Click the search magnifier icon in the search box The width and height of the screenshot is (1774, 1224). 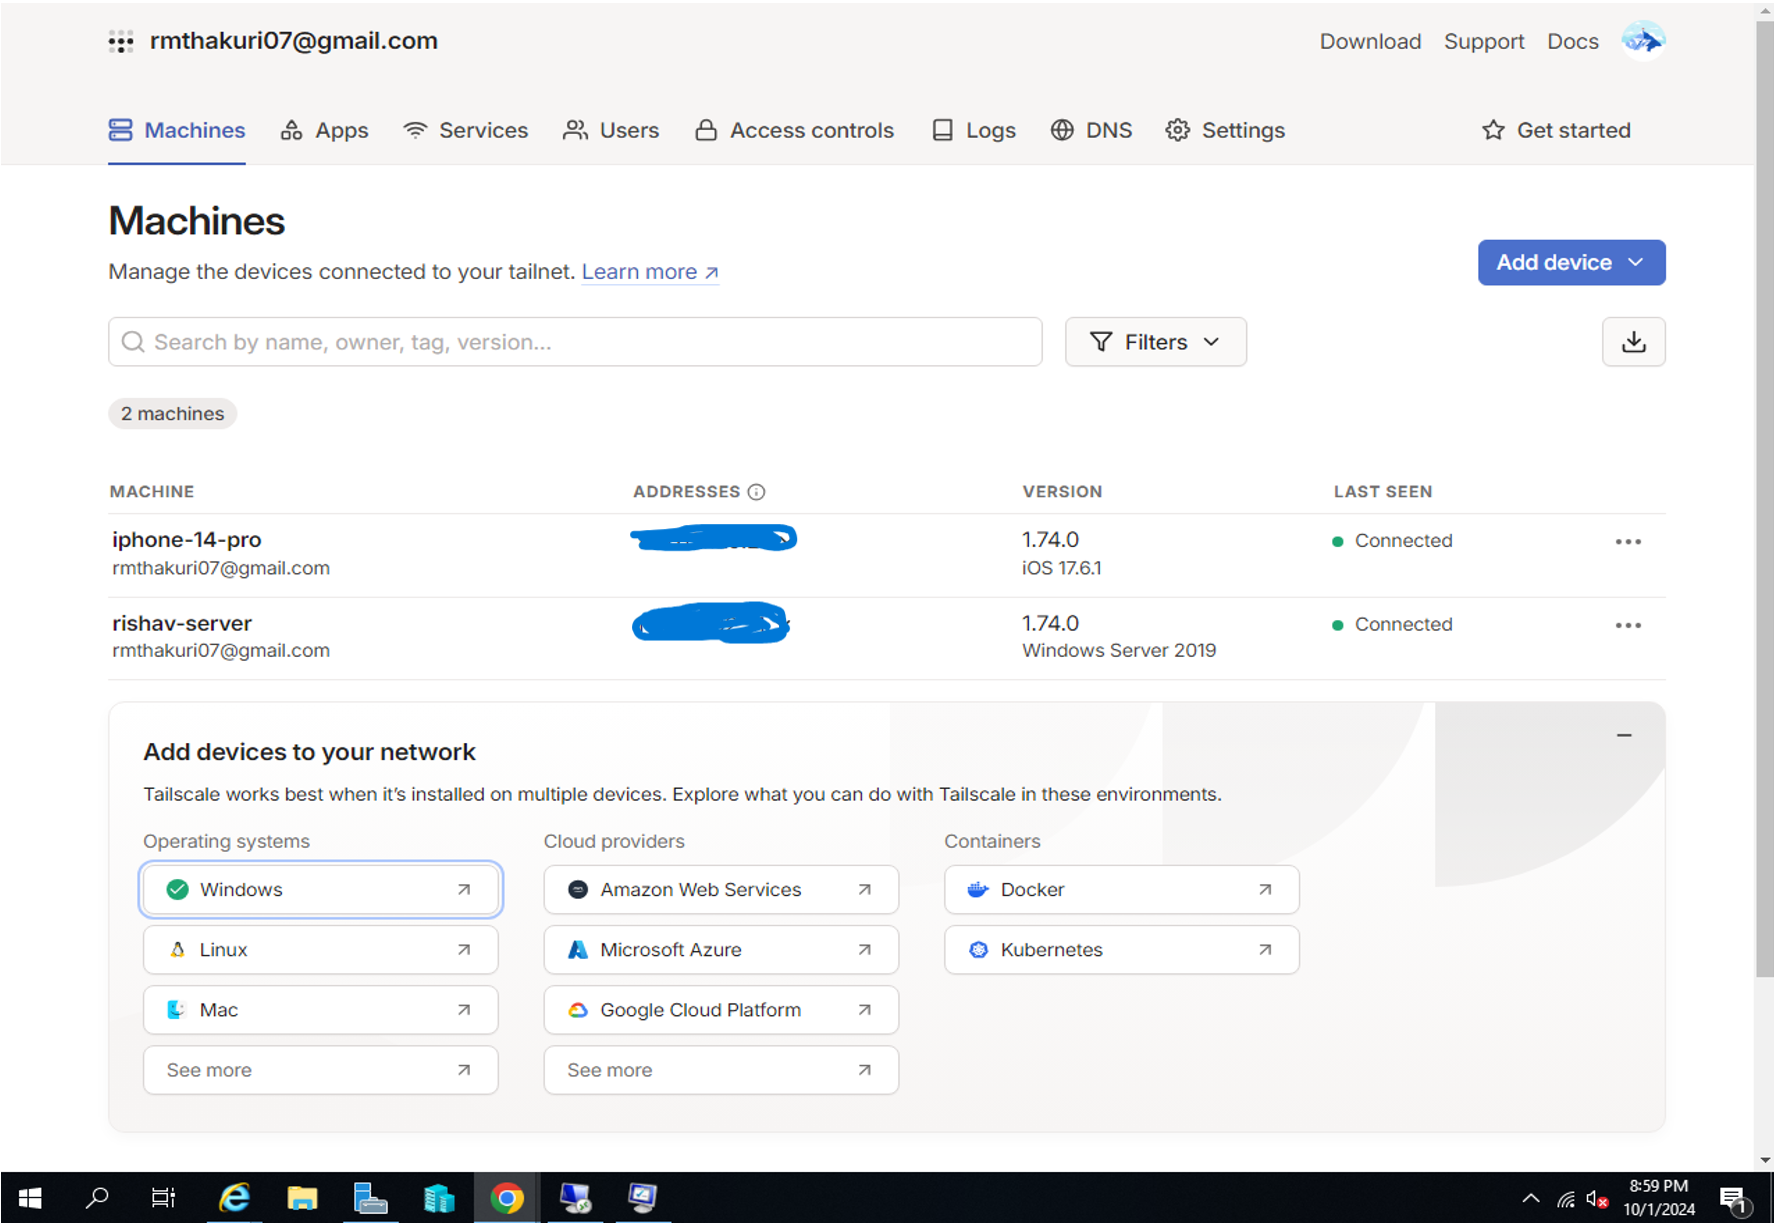pos(133,342)
